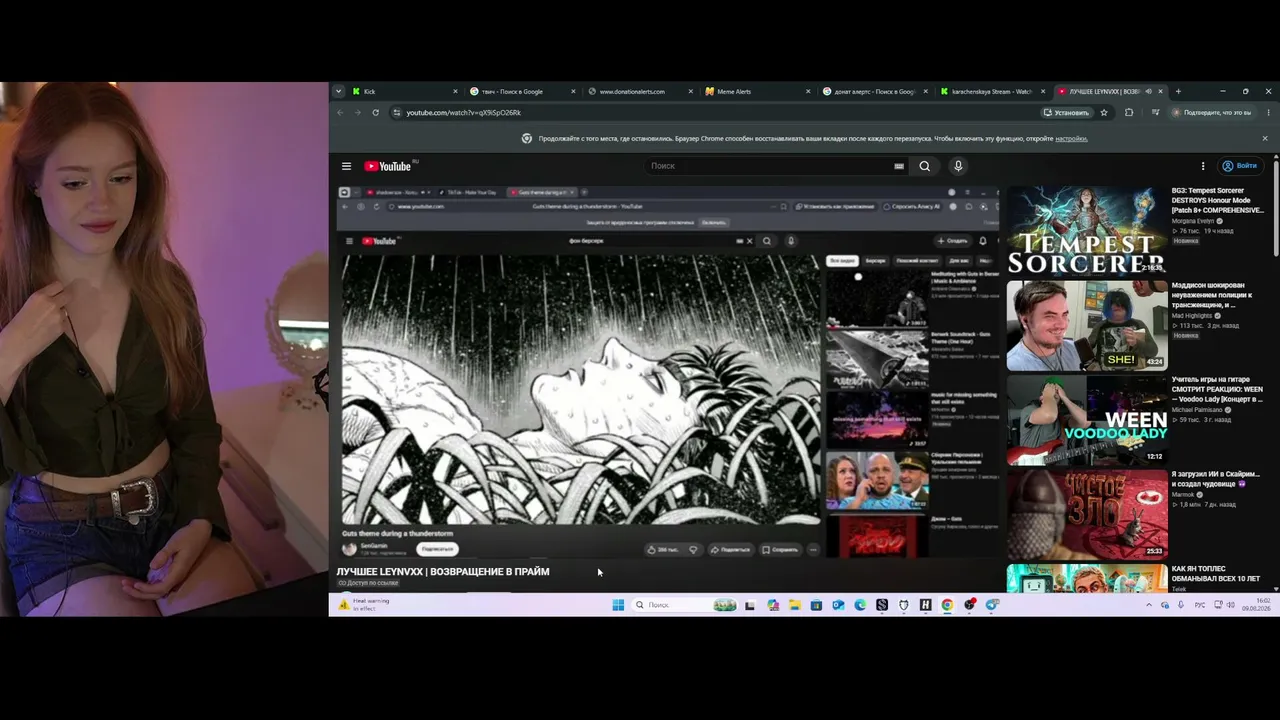This screenshot has width=1280, height=720.
Task: Click the 'Доступ по ссылке' badge
Action: (368, 583)
